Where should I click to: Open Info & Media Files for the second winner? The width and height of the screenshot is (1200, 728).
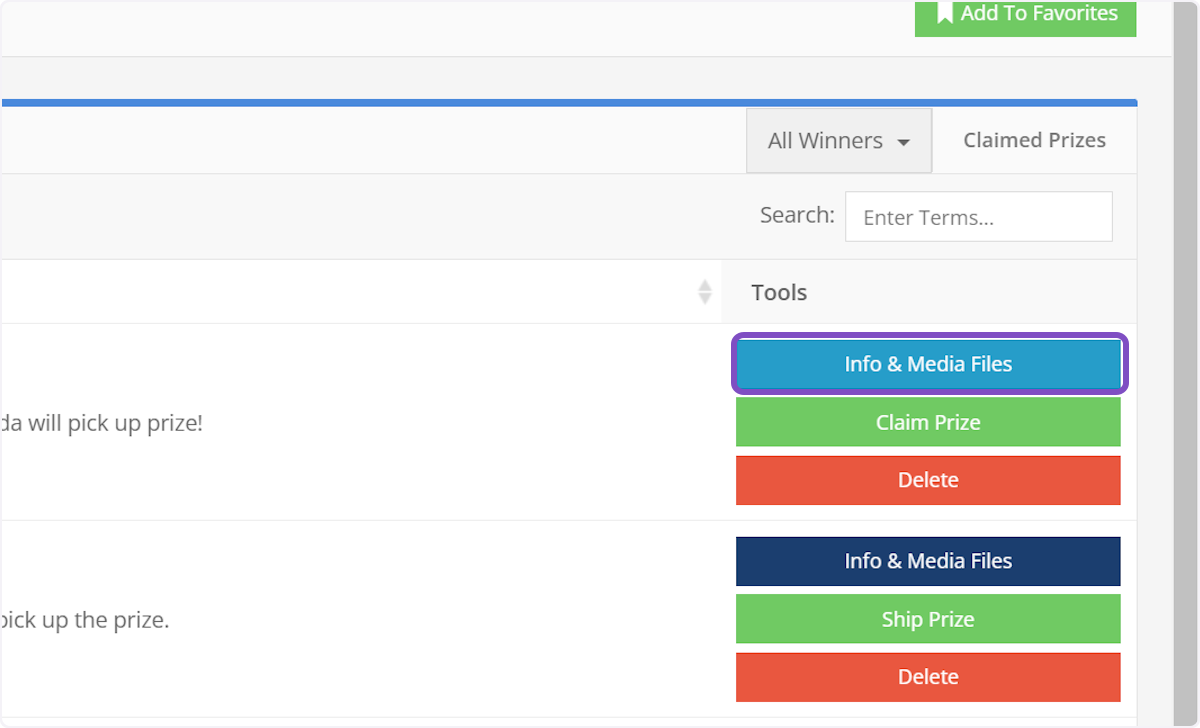pyautogui.click(x=928, y=561)
